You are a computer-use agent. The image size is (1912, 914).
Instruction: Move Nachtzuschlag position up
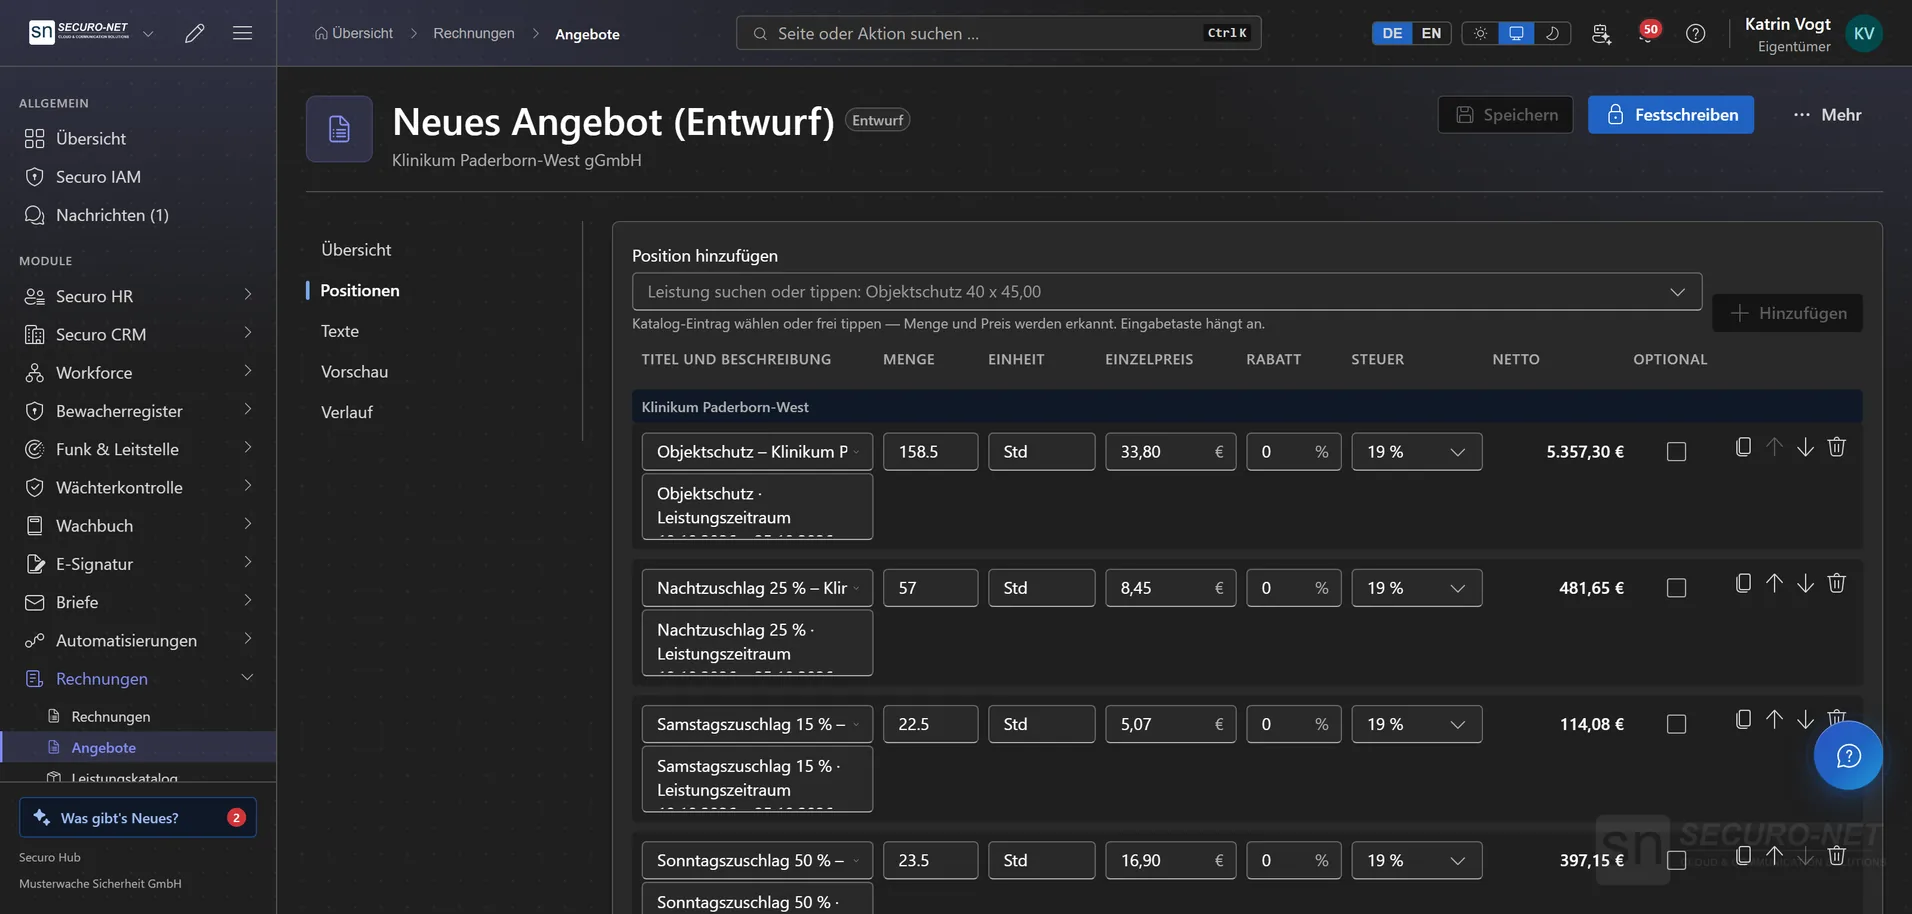[1774, 583]
